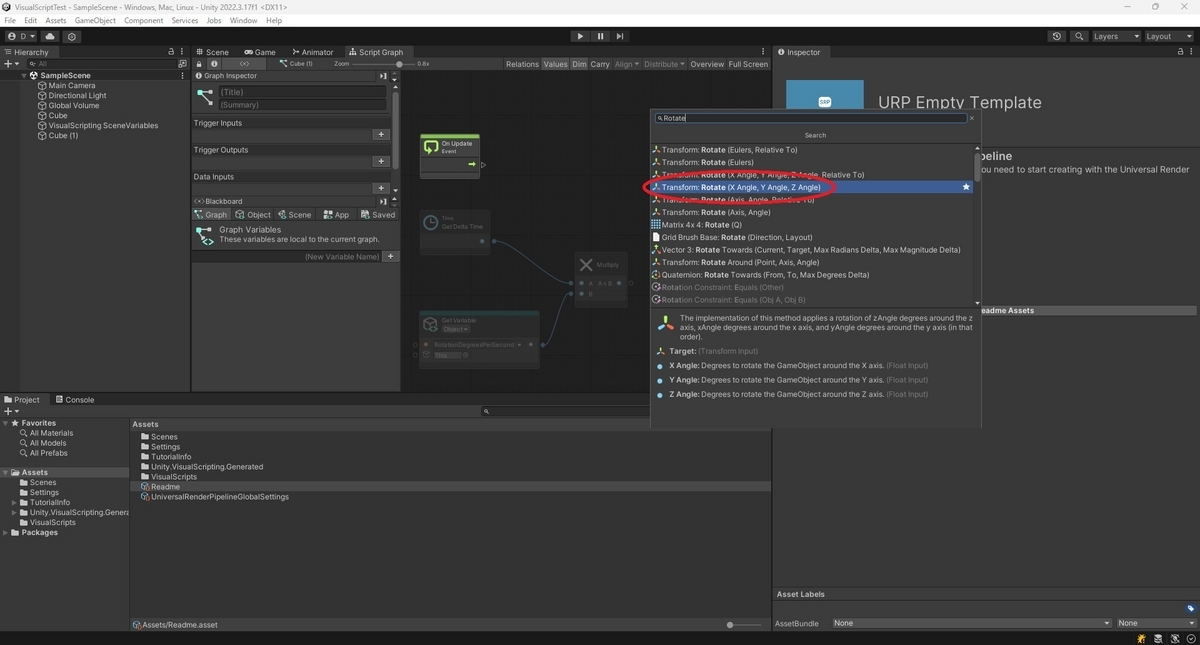Click the Step frame button
Screen dimensions: 1200x645
tap(620, 36)
